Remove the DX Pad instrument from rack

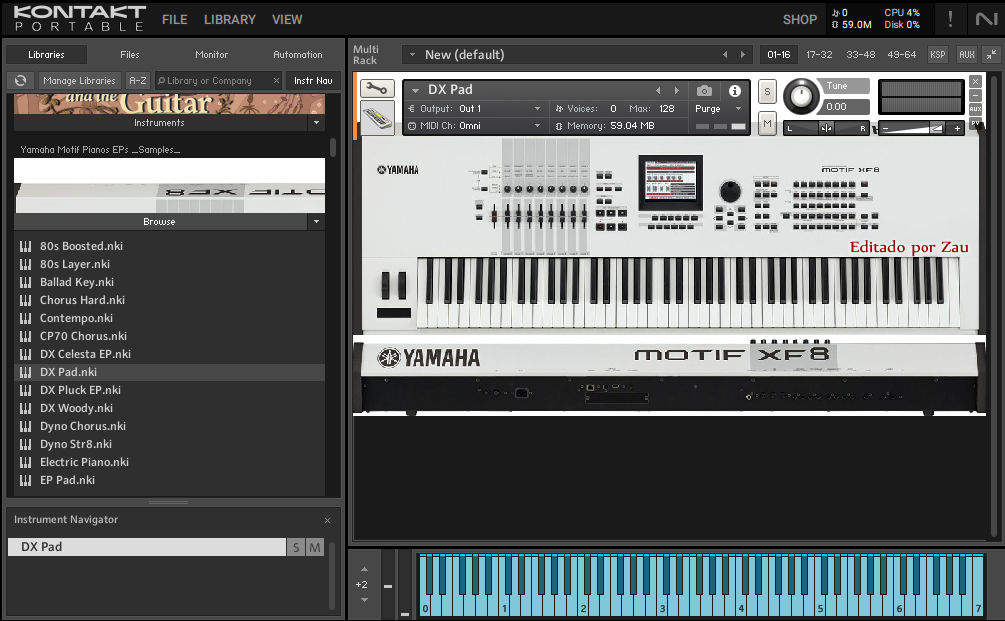coord(975,81)
